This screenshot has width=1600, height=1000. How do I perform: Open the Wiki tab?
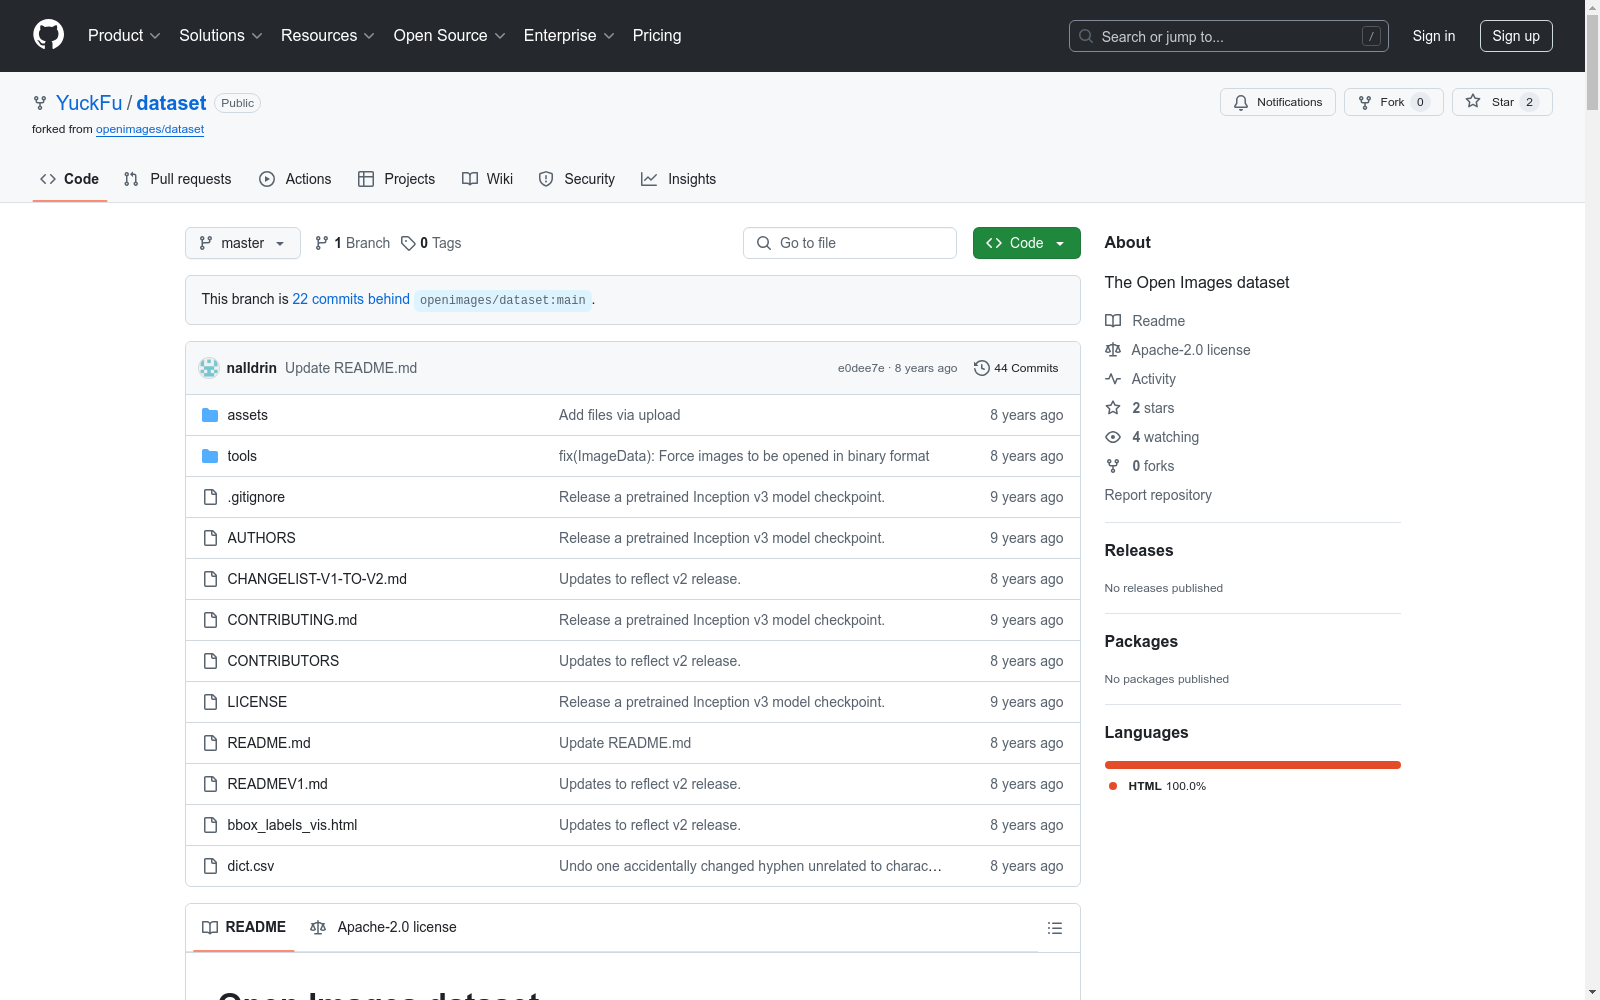pyautogui.click(x=488, y=179)
